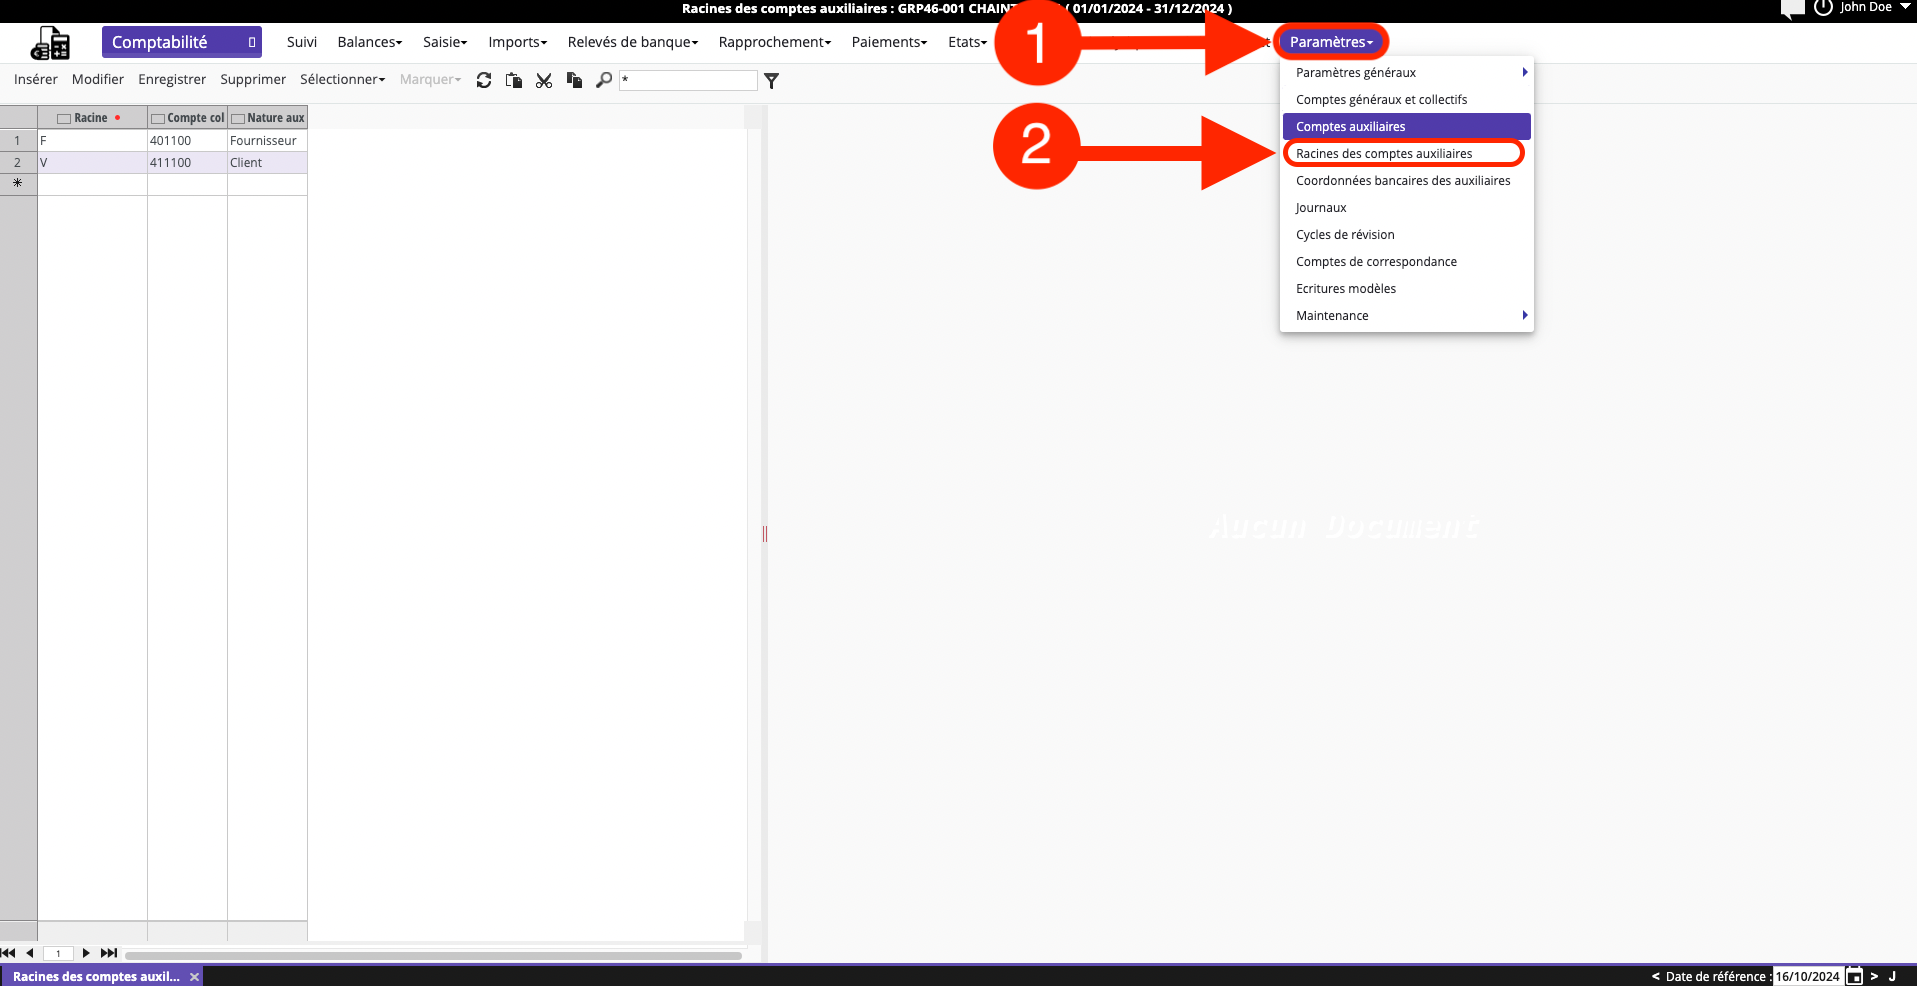Screen dimensions: 1917x986
Task: Click the refresh icon in toolbar
Action: pos(484,80)
